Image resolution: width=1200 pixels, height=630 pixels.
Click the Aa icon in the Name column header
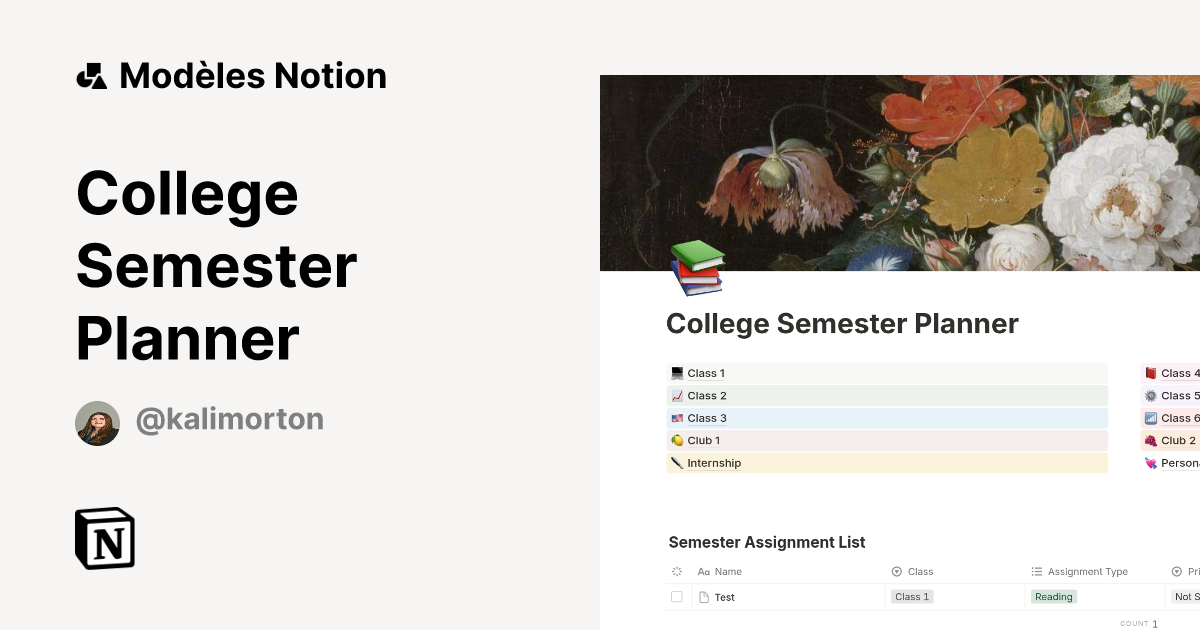pos(703,571)
